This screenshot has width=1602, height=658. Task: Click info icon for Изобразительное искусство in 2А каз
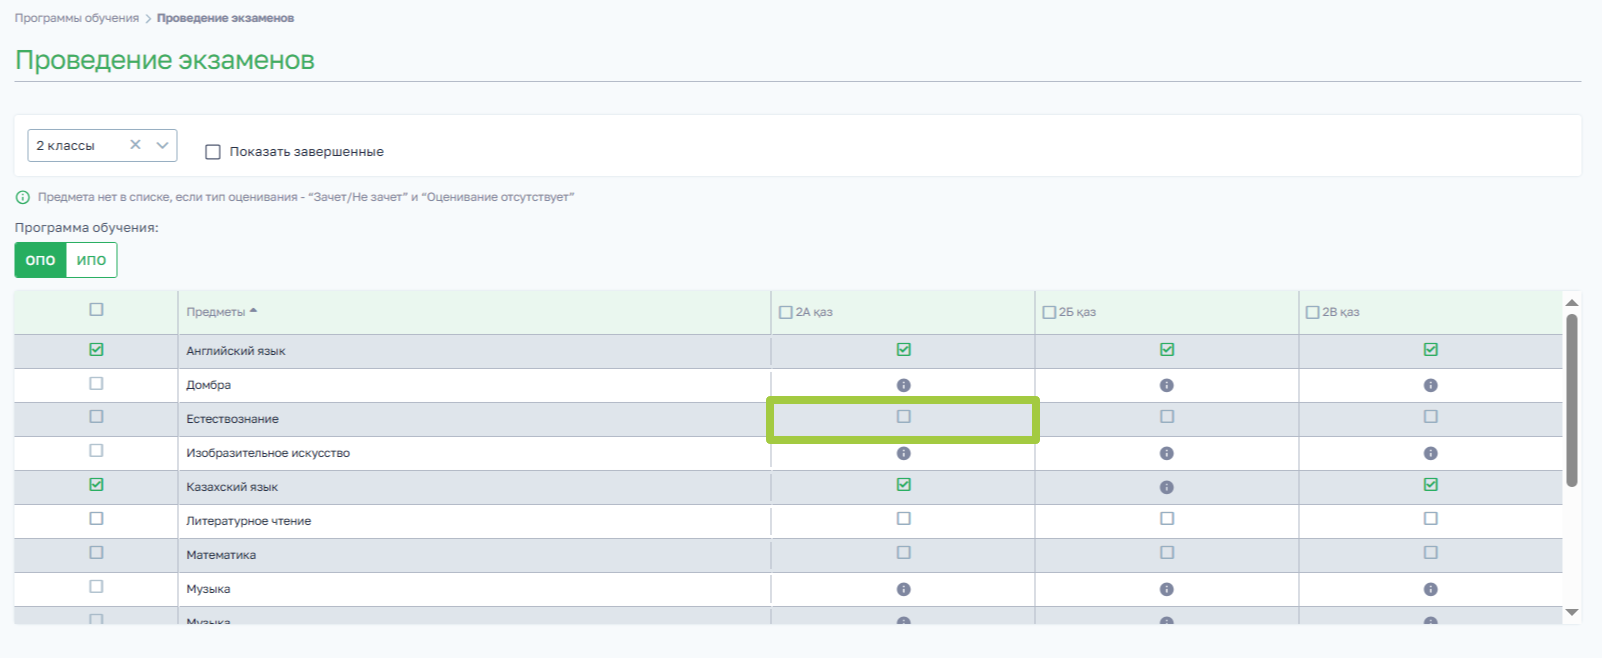click(x=903, y=453)
